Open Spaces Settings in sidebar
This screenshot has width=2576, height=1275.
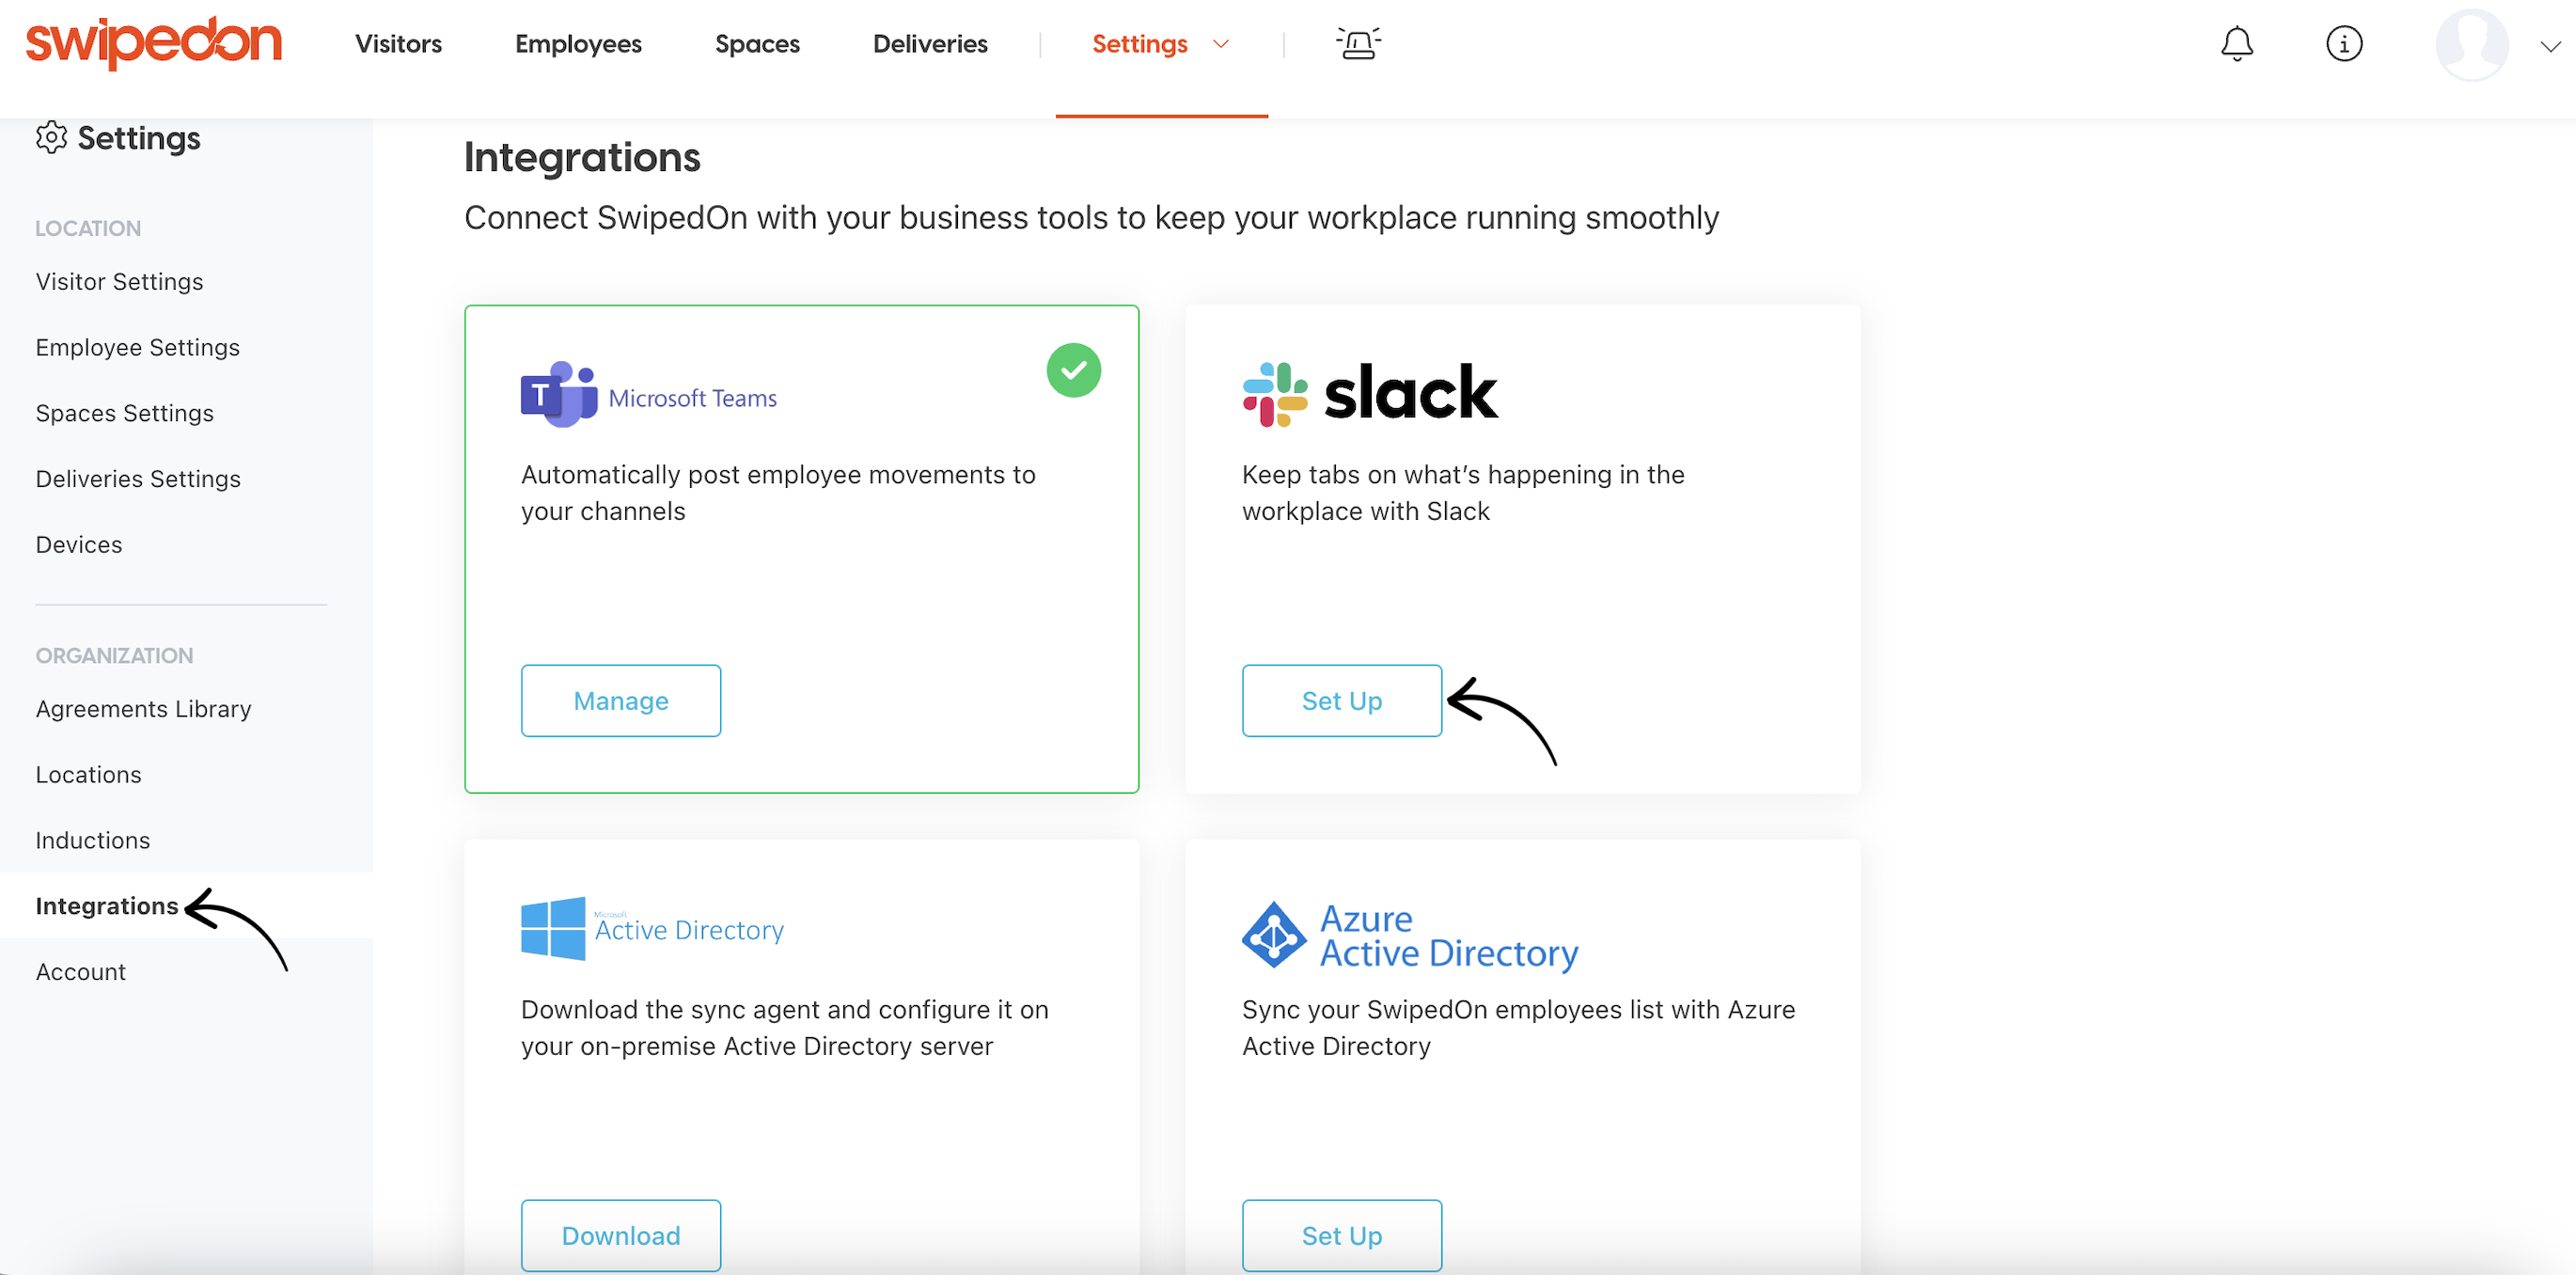tap(124, 413)
